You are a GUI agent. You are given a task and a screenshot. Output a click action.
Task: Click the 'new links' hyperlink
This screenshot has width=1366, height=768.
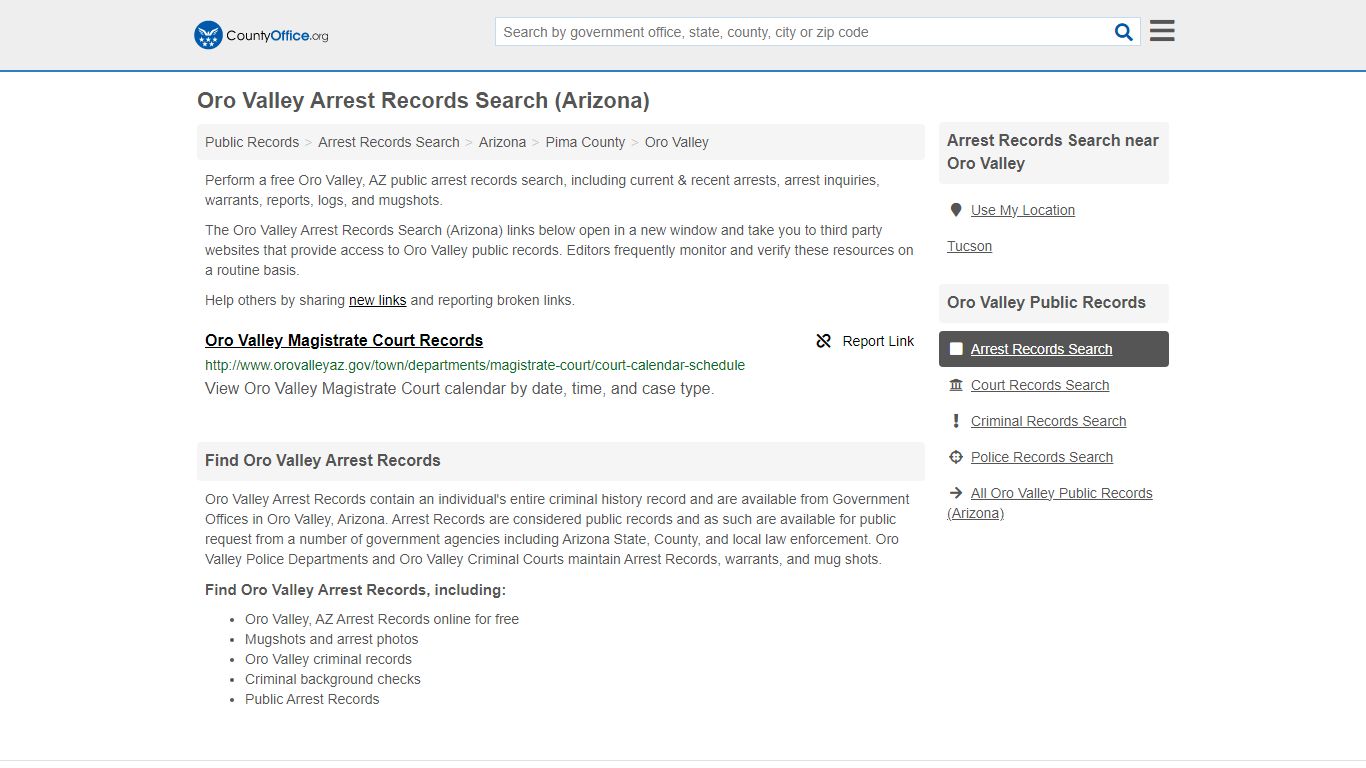[378, 300]
